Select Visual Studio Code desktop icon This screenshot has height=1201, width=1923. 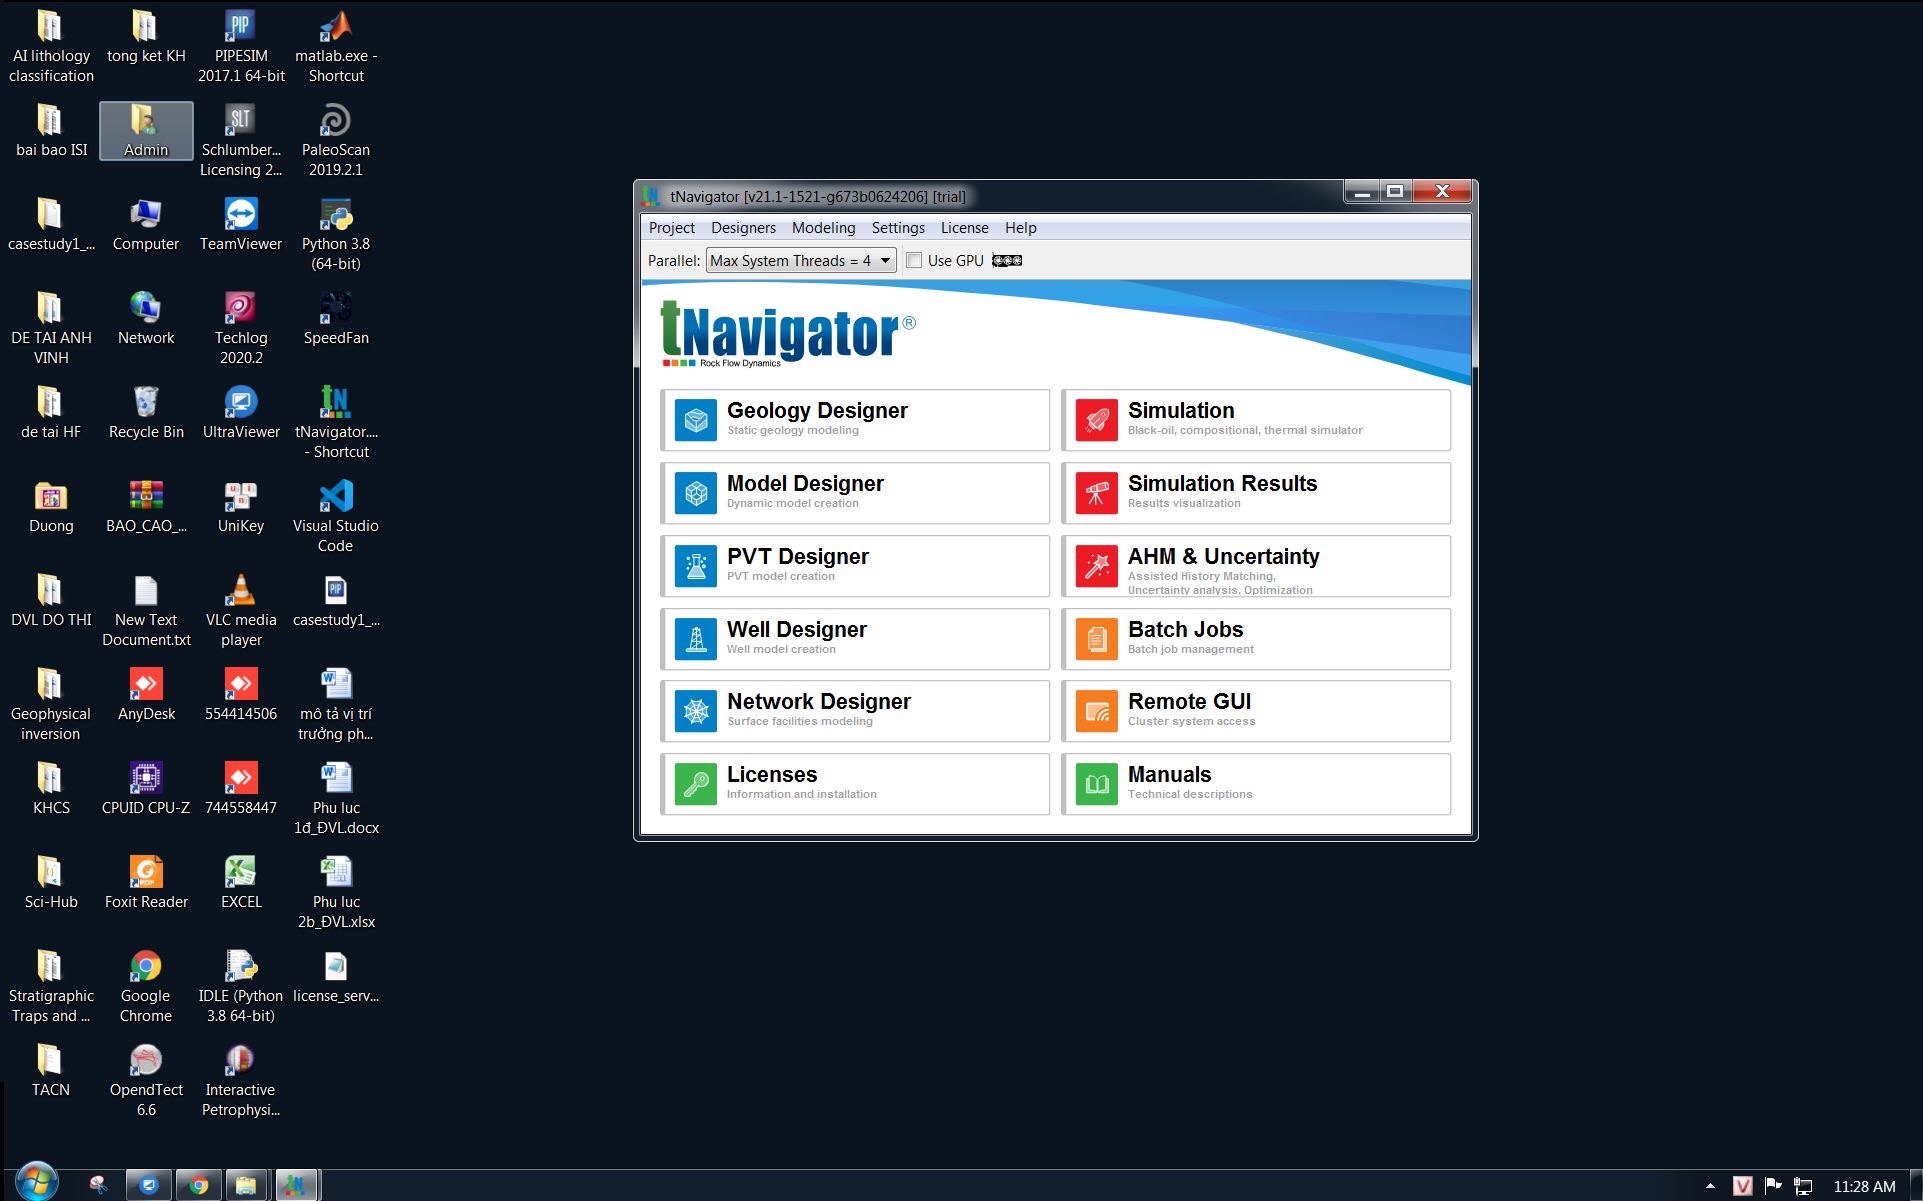pyautogui.click(x=336, y=517)
